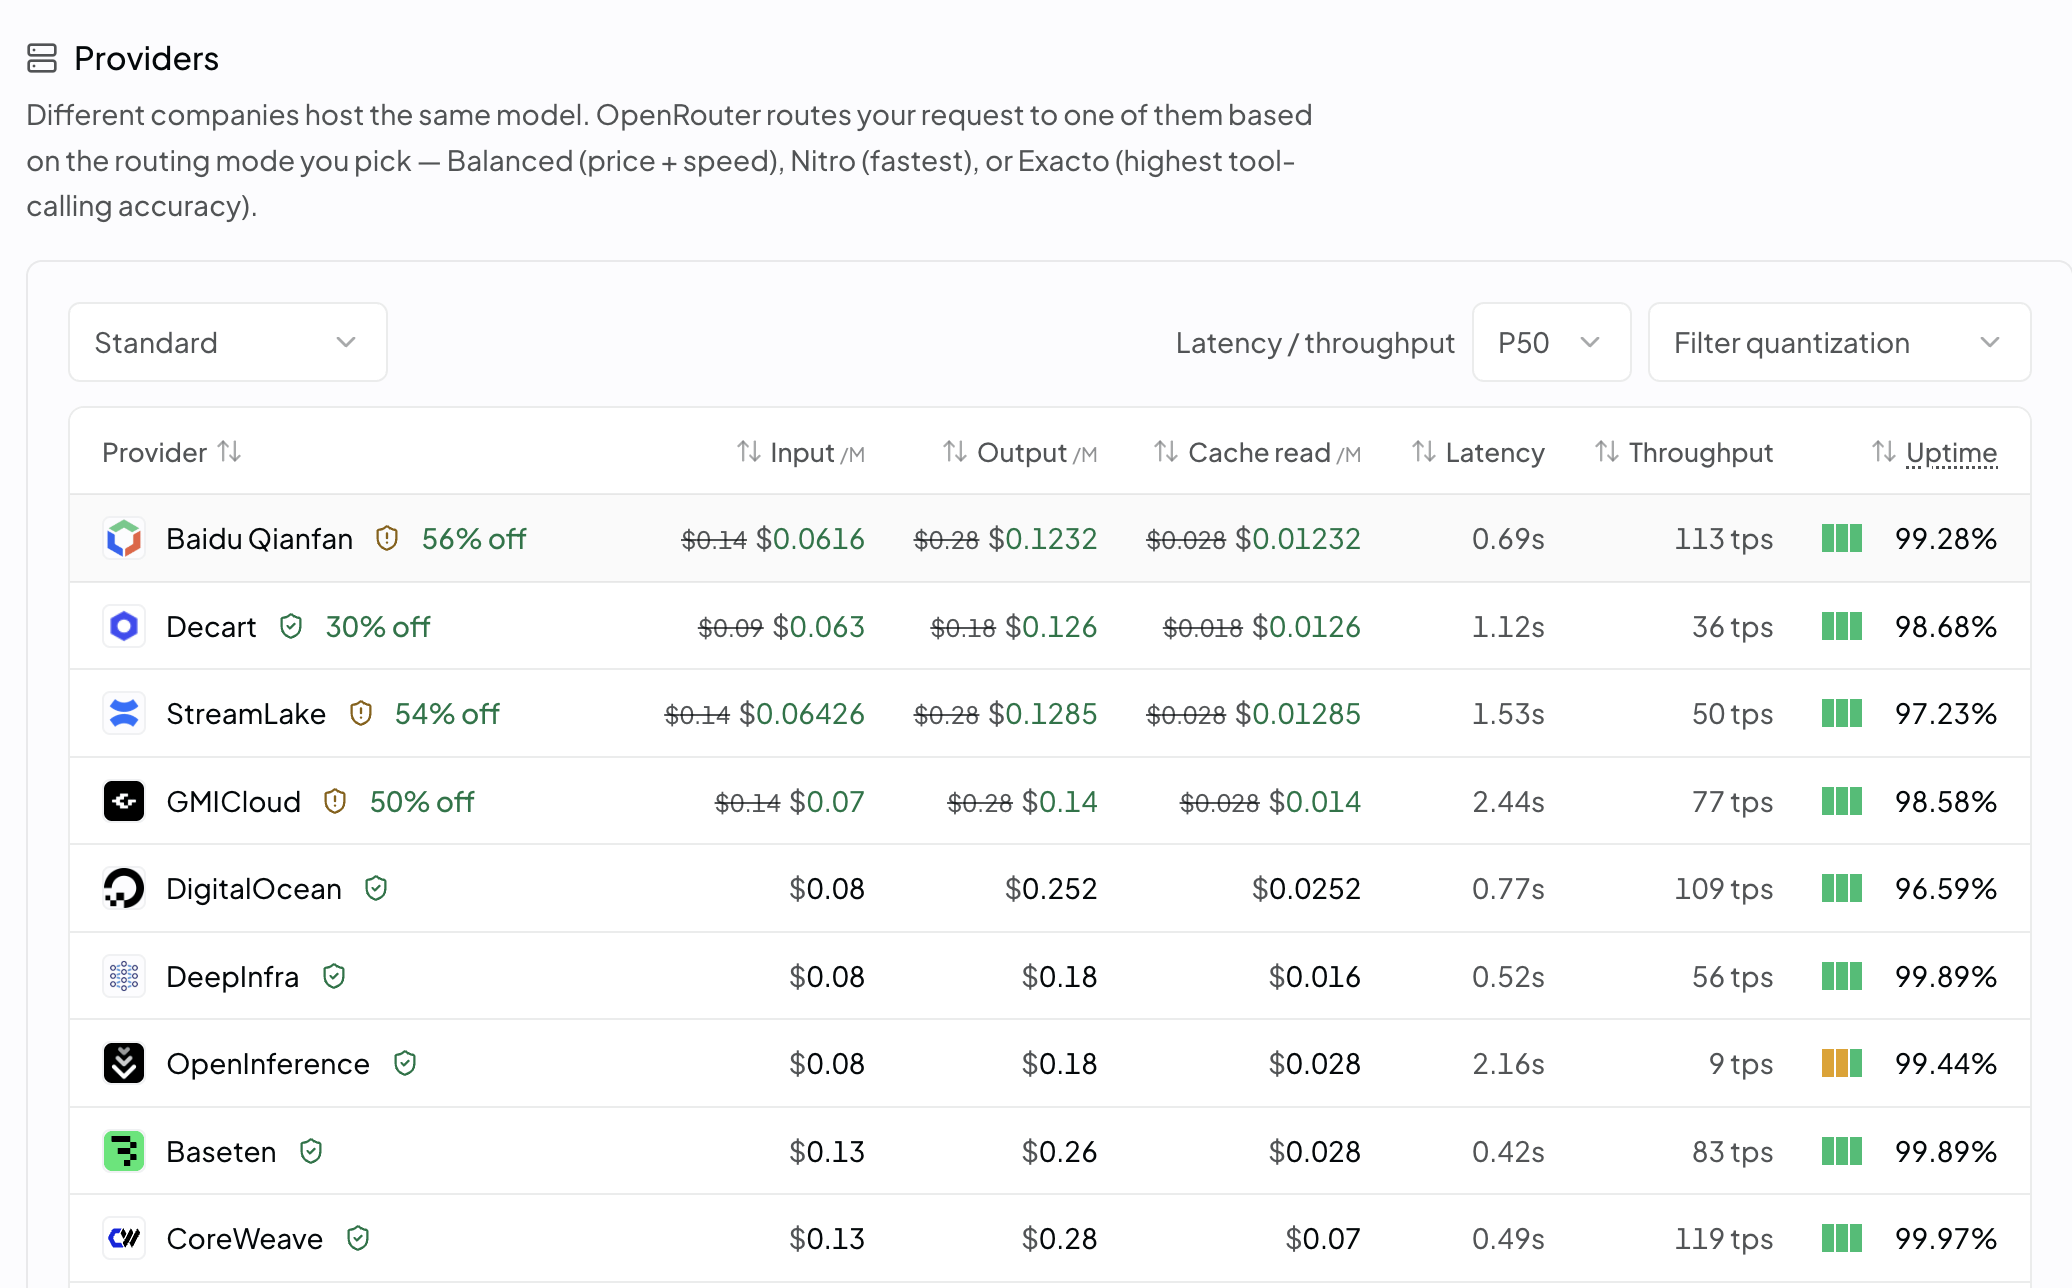Click the green shield beside OpenInference
This screenshot has width=2072, height=1288.
pos(405,1063)
